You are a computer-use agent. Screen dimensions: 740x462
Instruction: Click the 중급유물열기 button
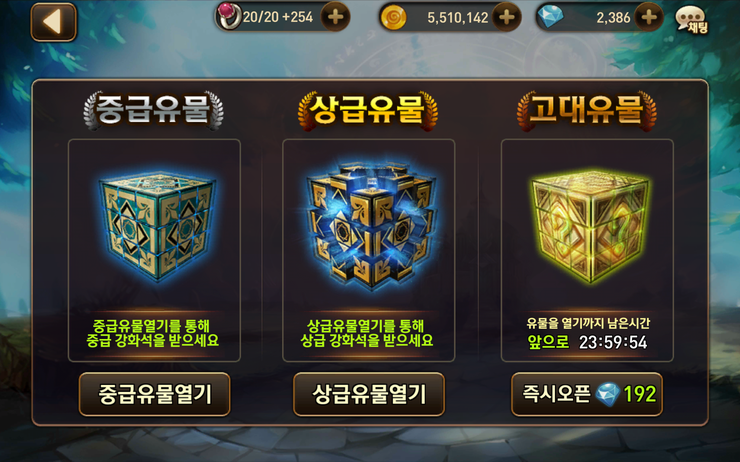point(154,394)
